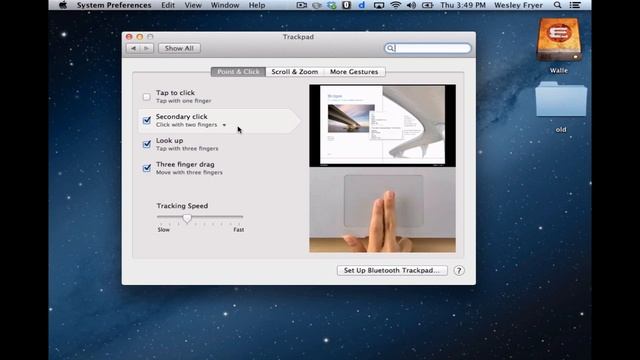Image resolution: width=640 pixels, height=360 pixels.
Task: Click the Trackpad window title
Action: click(x=298, y=37)
